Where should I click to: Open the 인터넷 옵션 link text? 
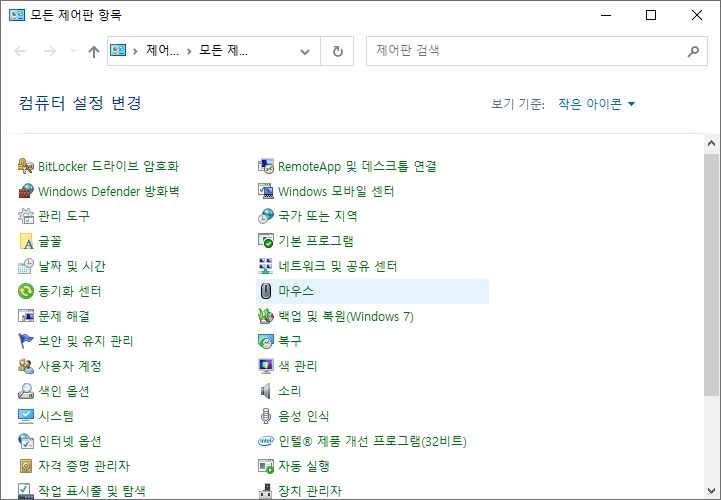point(70,441)
